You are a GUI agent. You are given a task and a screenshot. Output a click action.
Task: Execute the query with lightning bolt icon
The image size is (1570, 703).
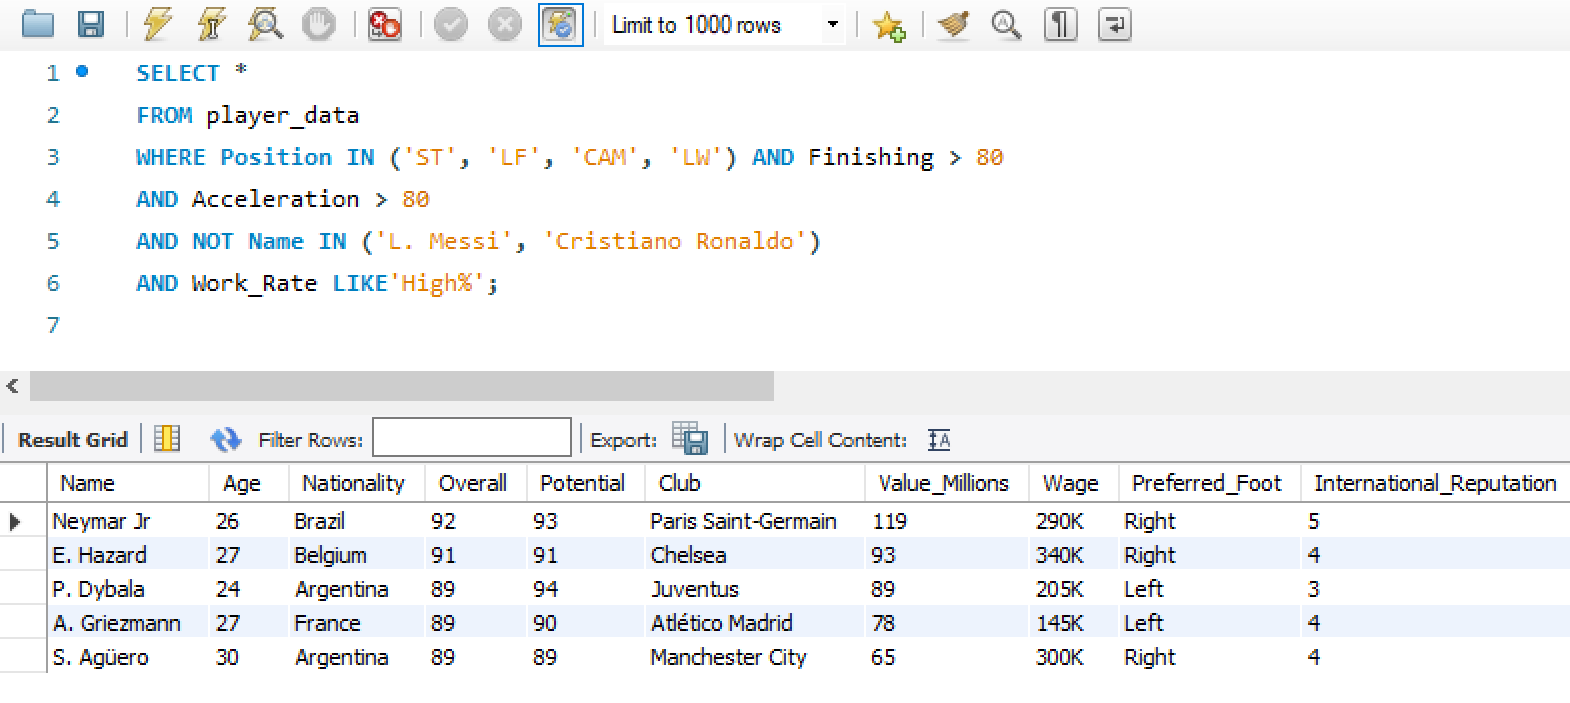157,24
